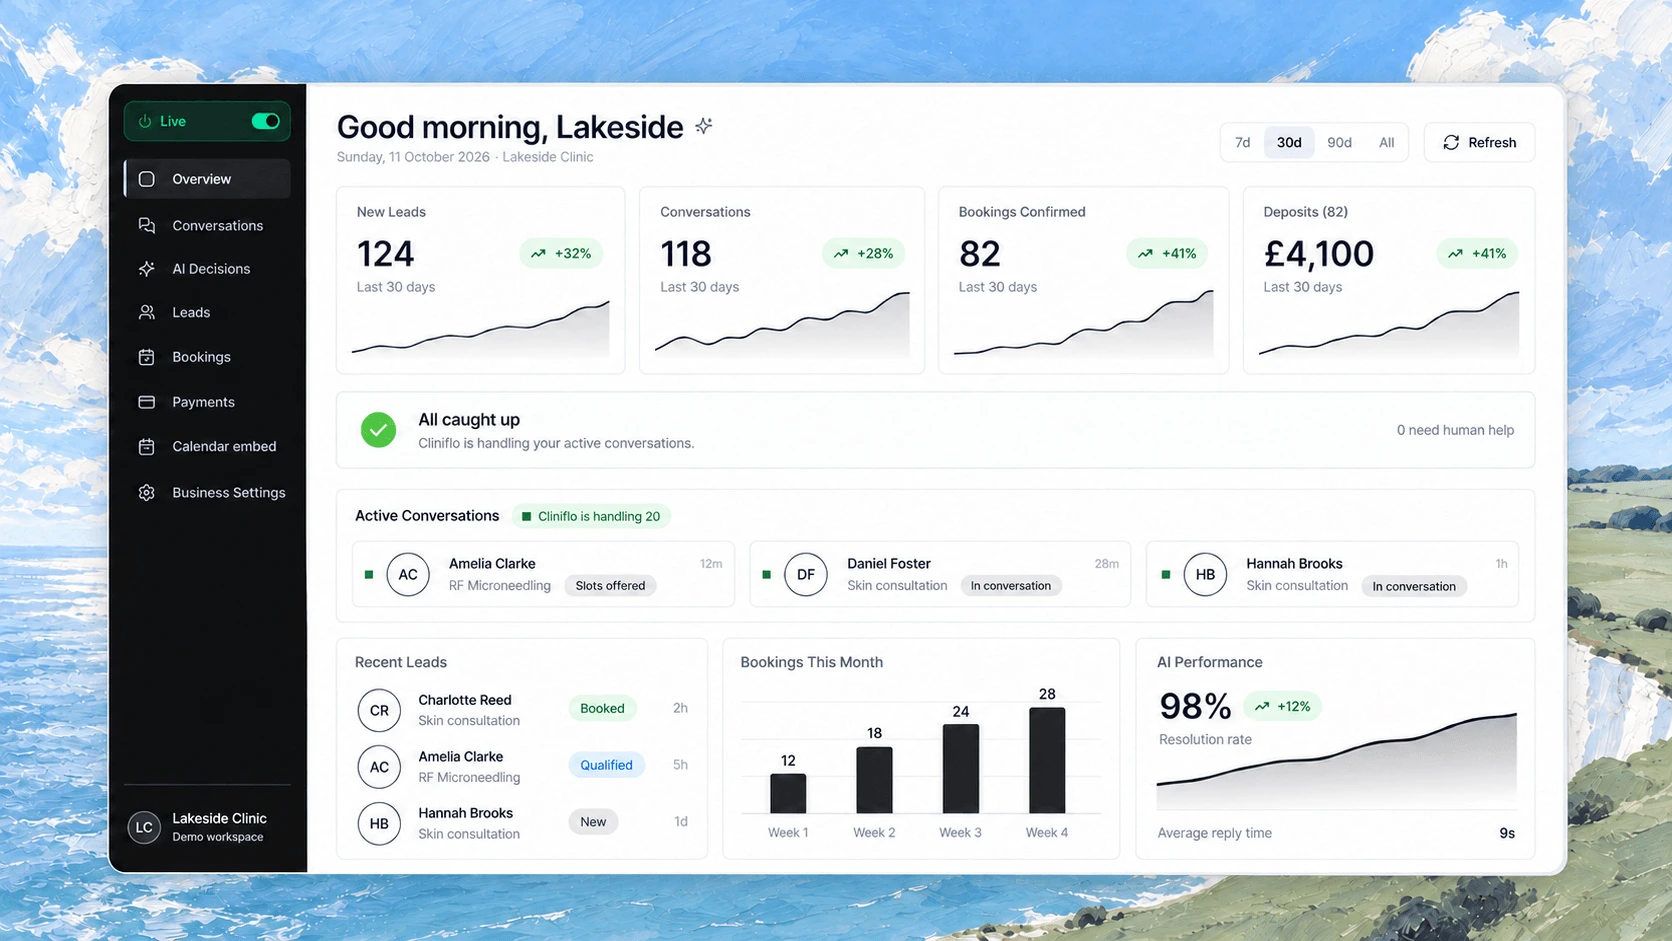Select the All time range

coord(1386,142)
